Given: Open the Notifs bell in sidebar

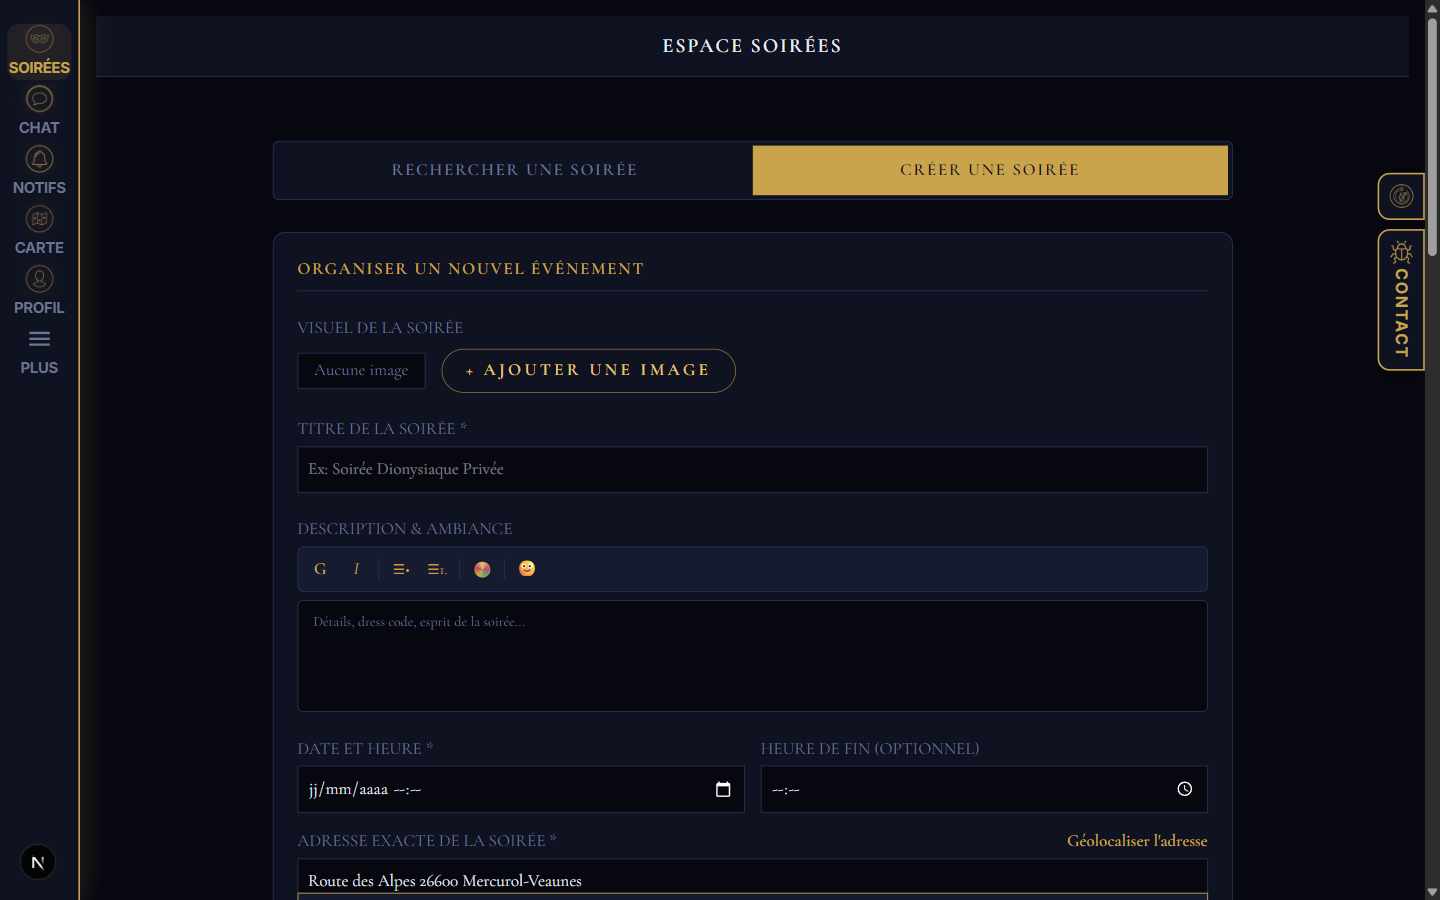Looking at the screenshot, I should 39,171.
